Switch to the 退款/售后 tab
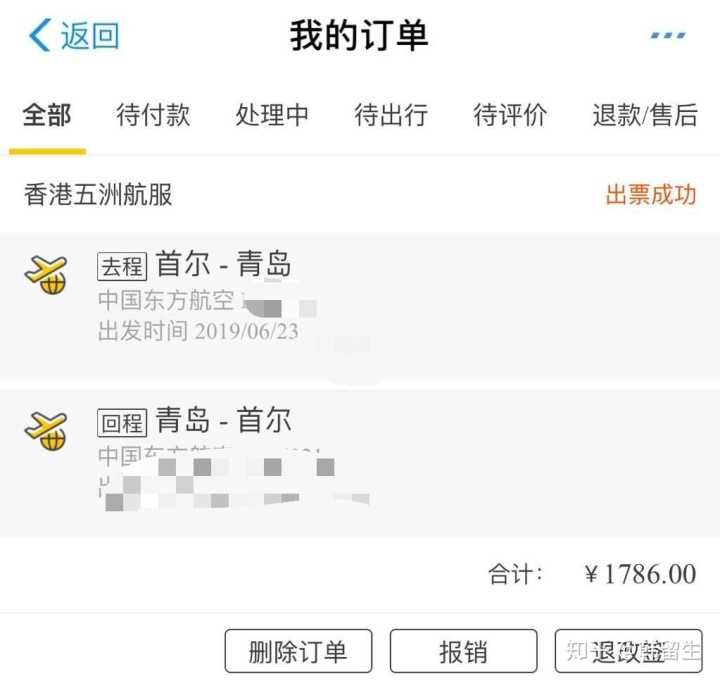Screen dimensions: 720x681 coord(645,115)
